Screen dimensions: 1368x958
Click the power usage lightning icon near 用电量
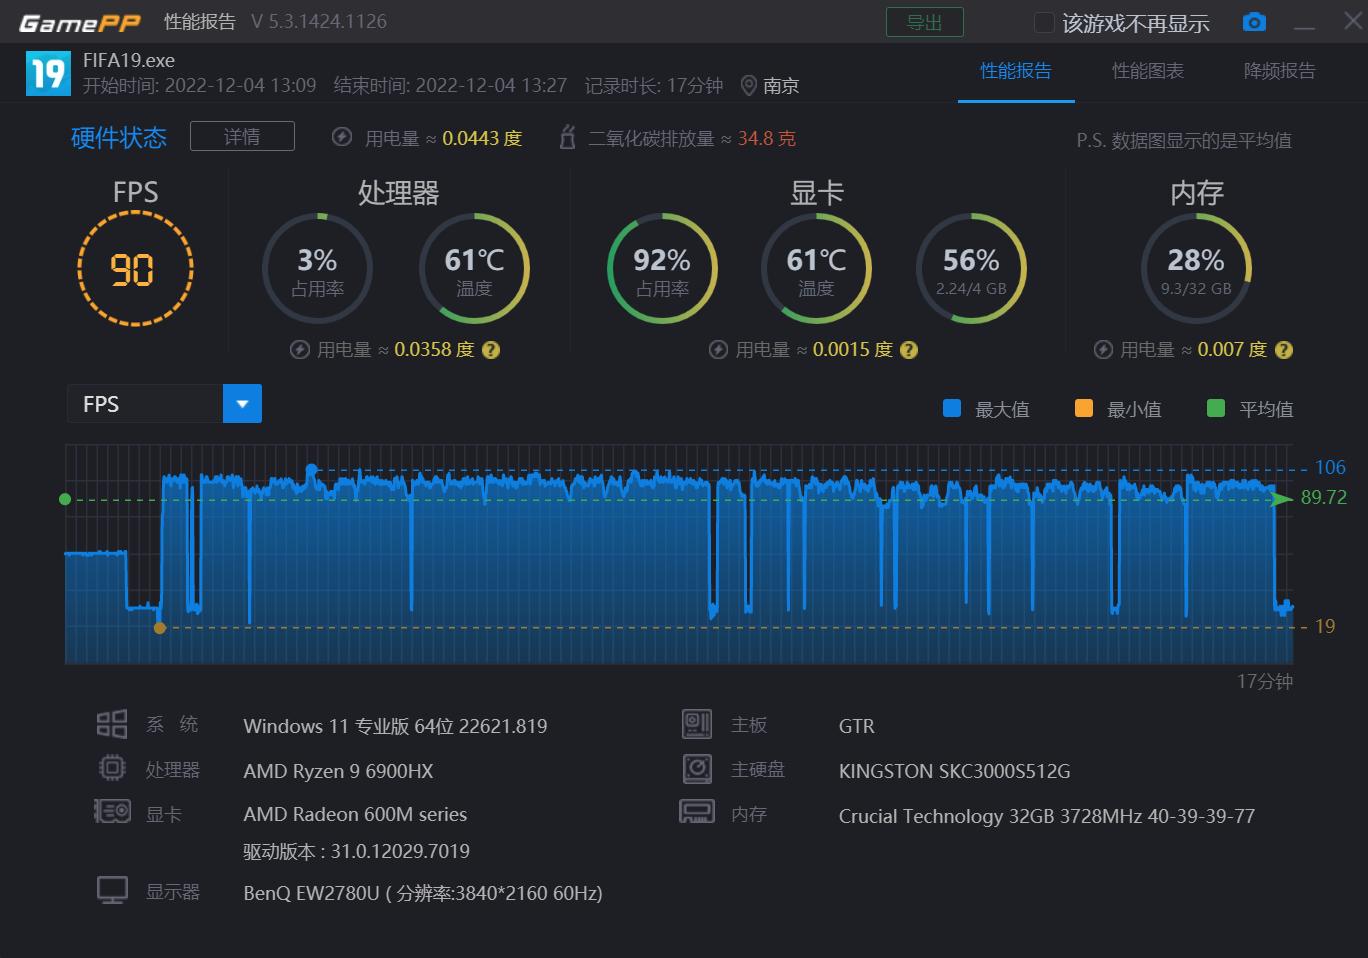coord(343,138)
